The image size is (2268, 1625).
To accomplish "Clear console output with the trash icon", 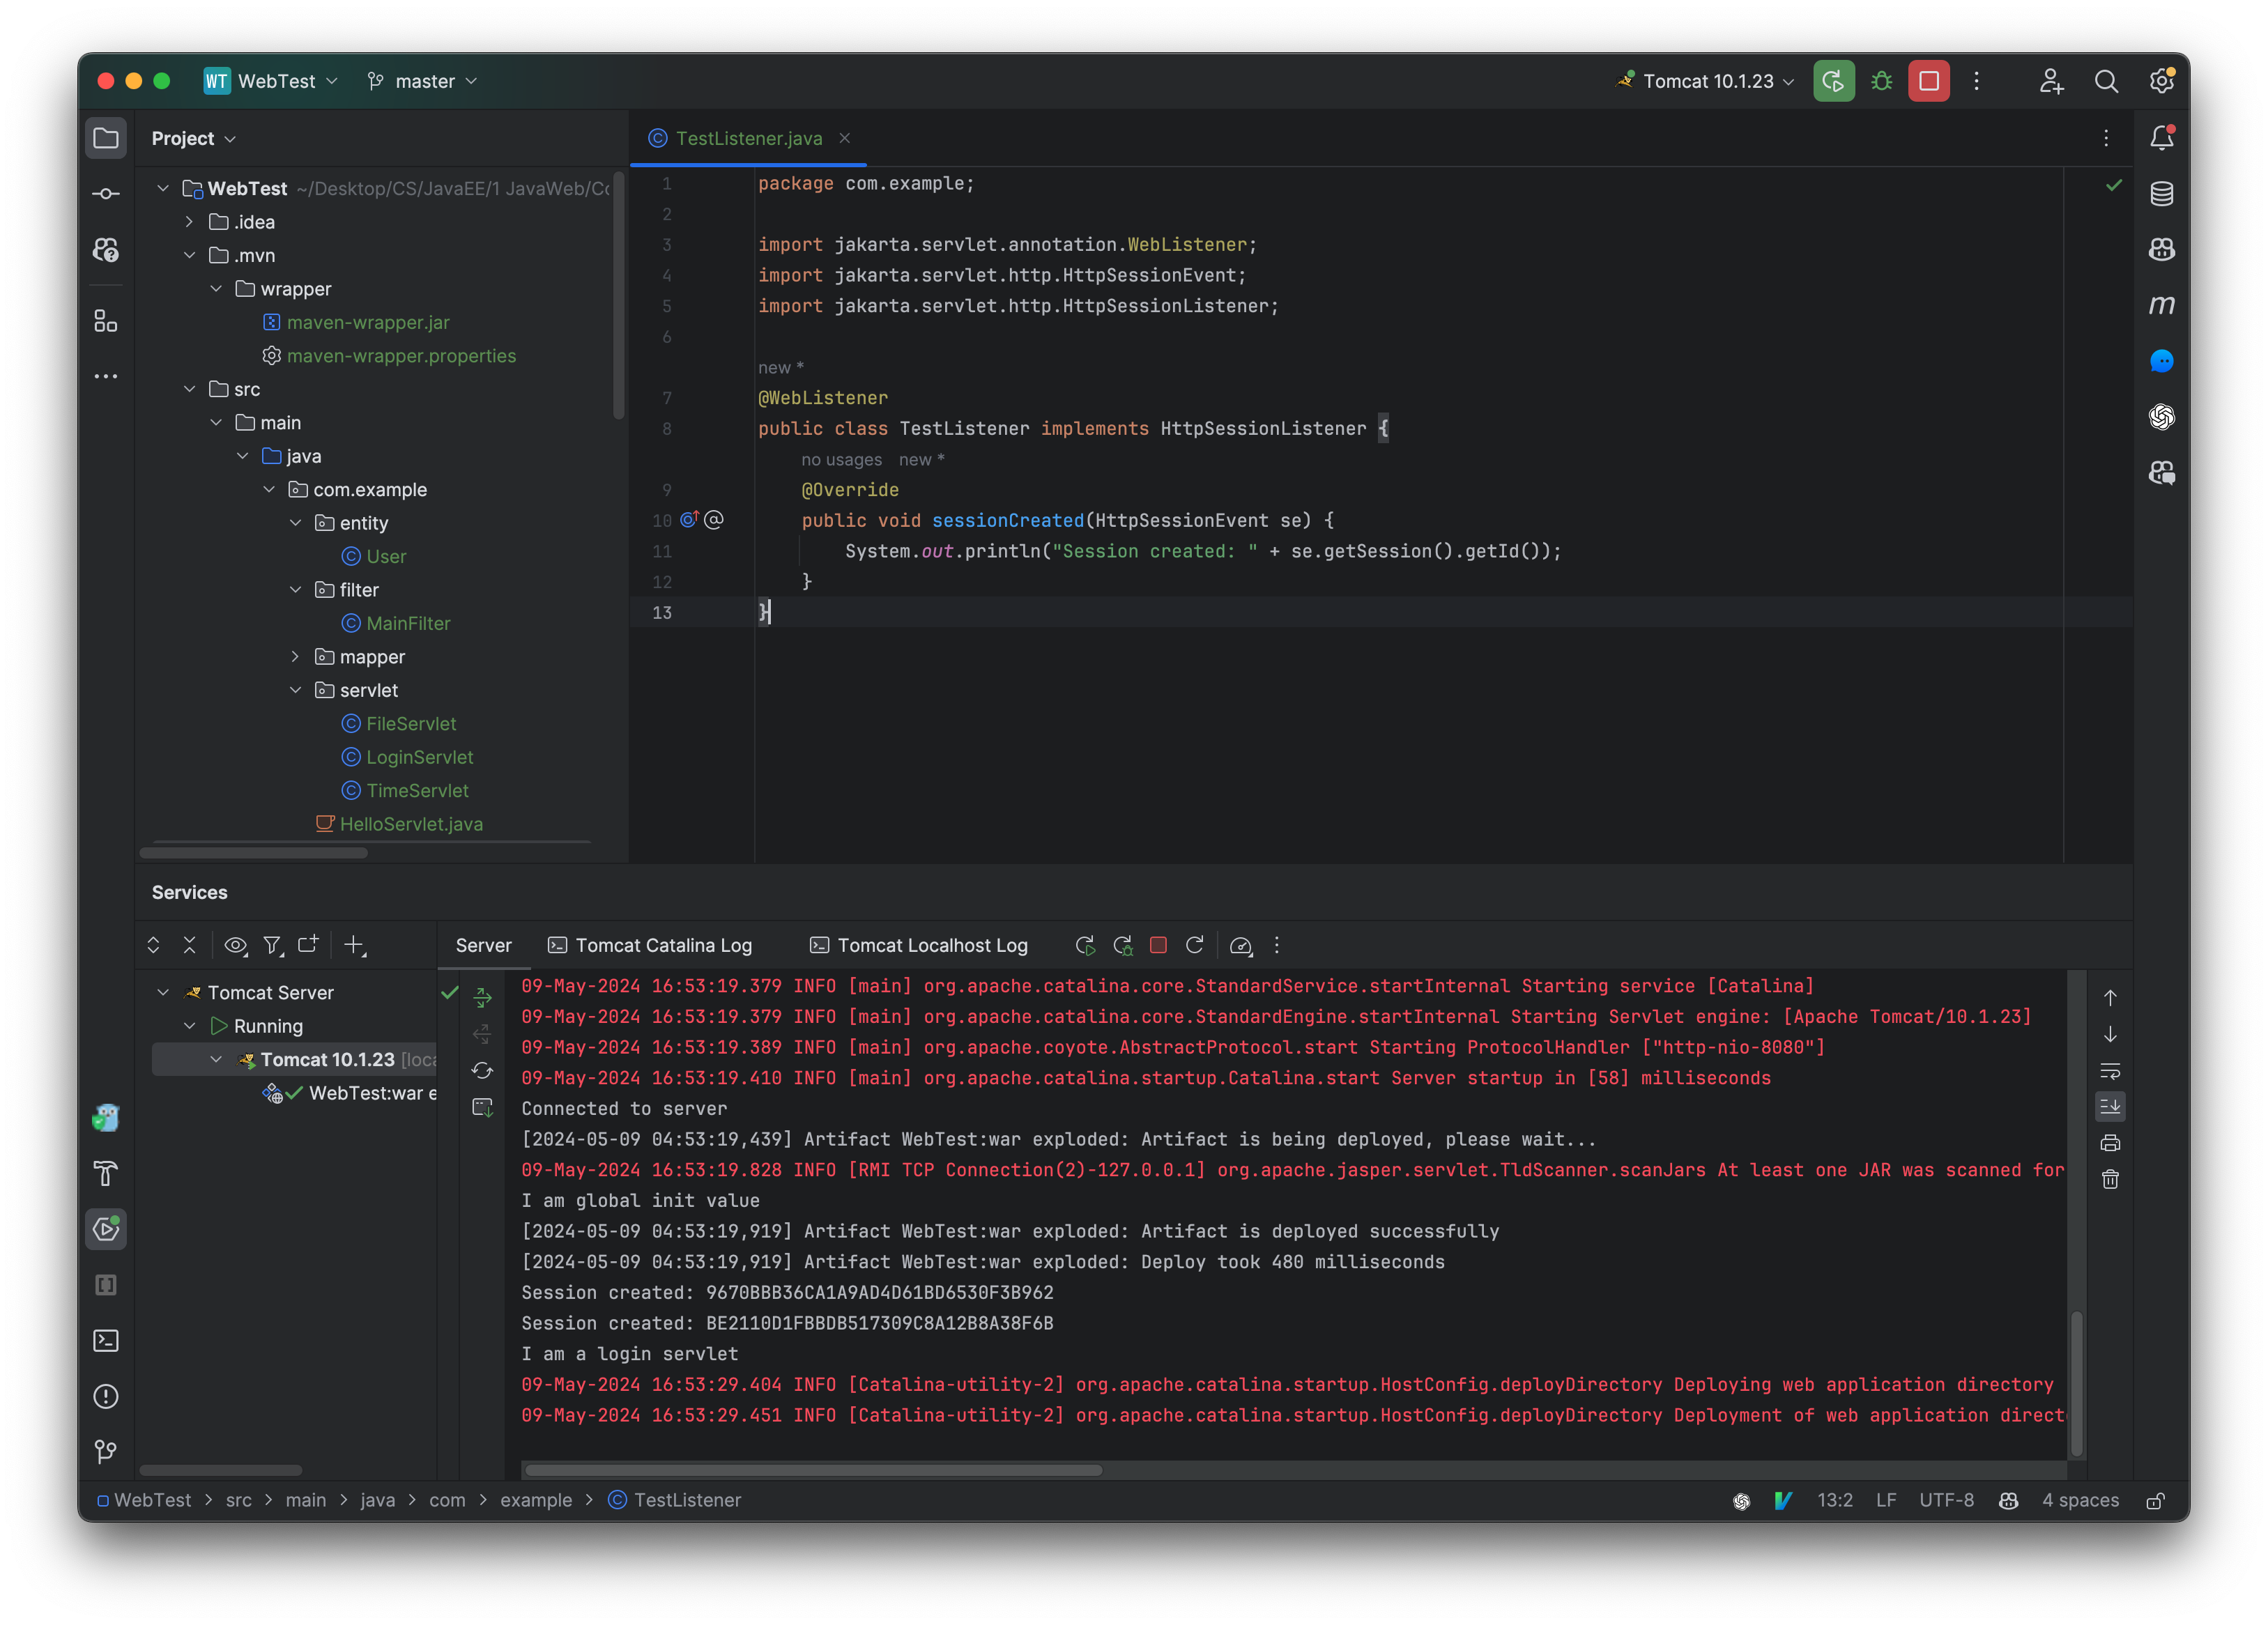I will coord(2111,1180).
